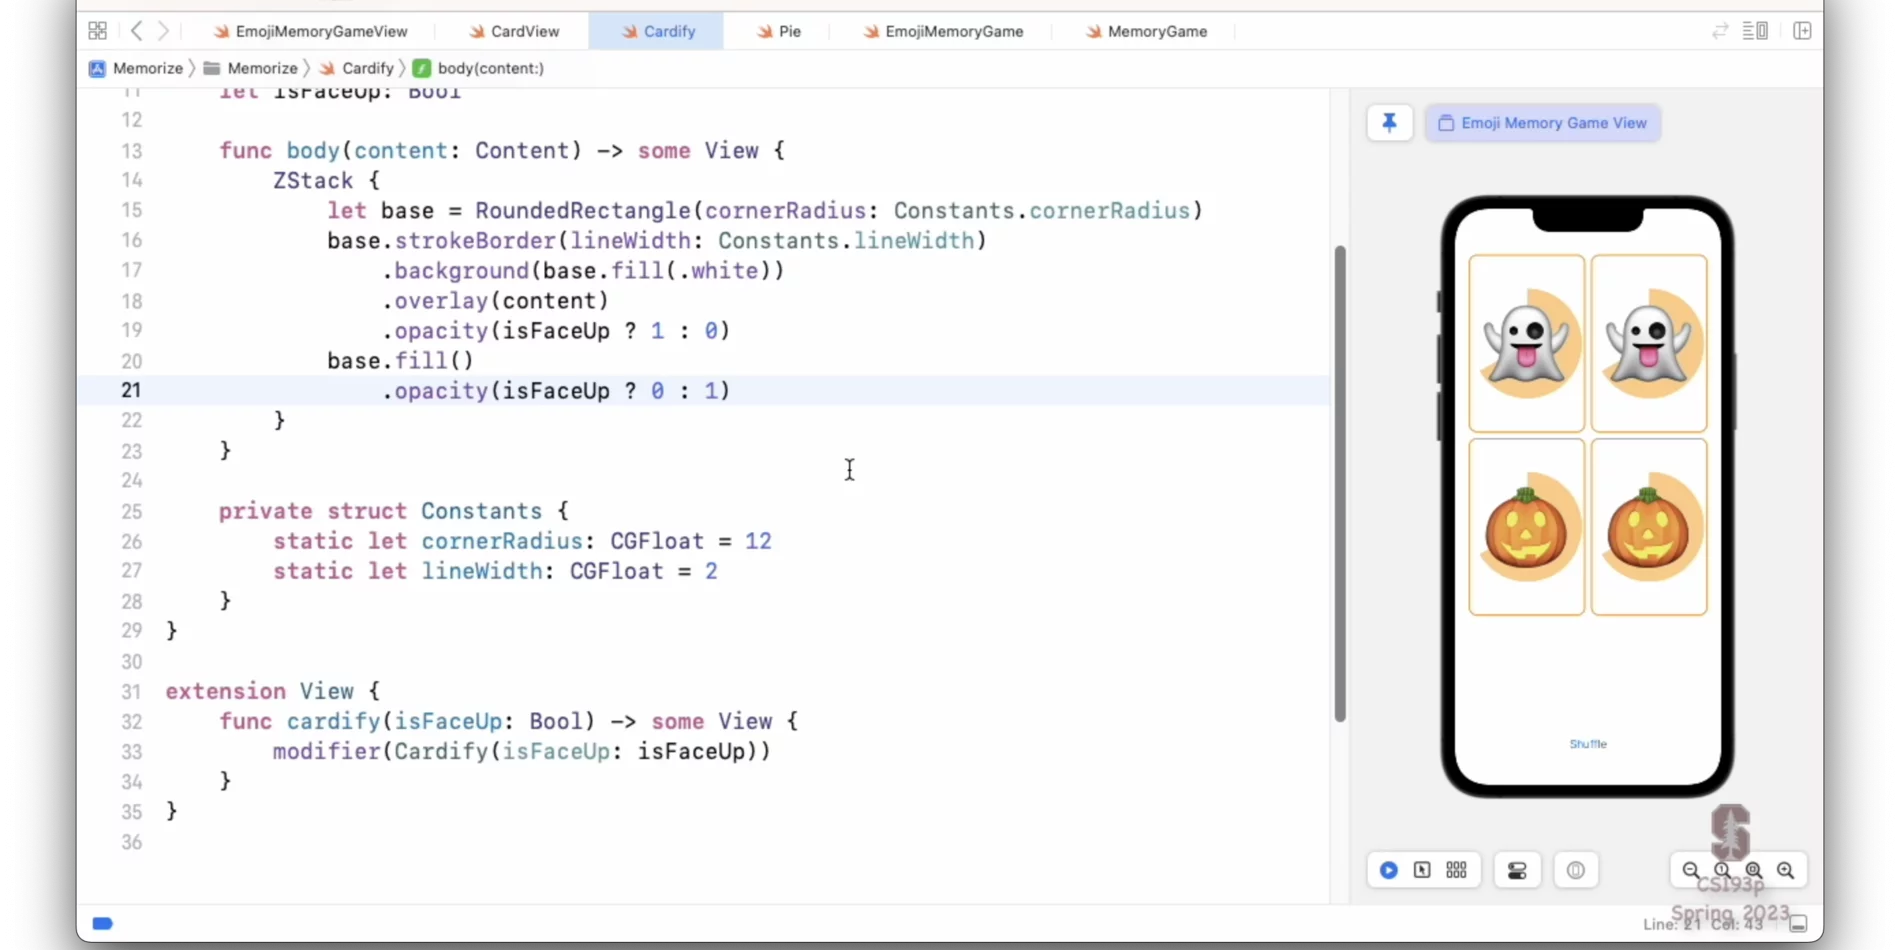Click the cardify function name on line 32
Image resolution: width=1900 pixels, height=950 pixels.
tap(333, 721)
